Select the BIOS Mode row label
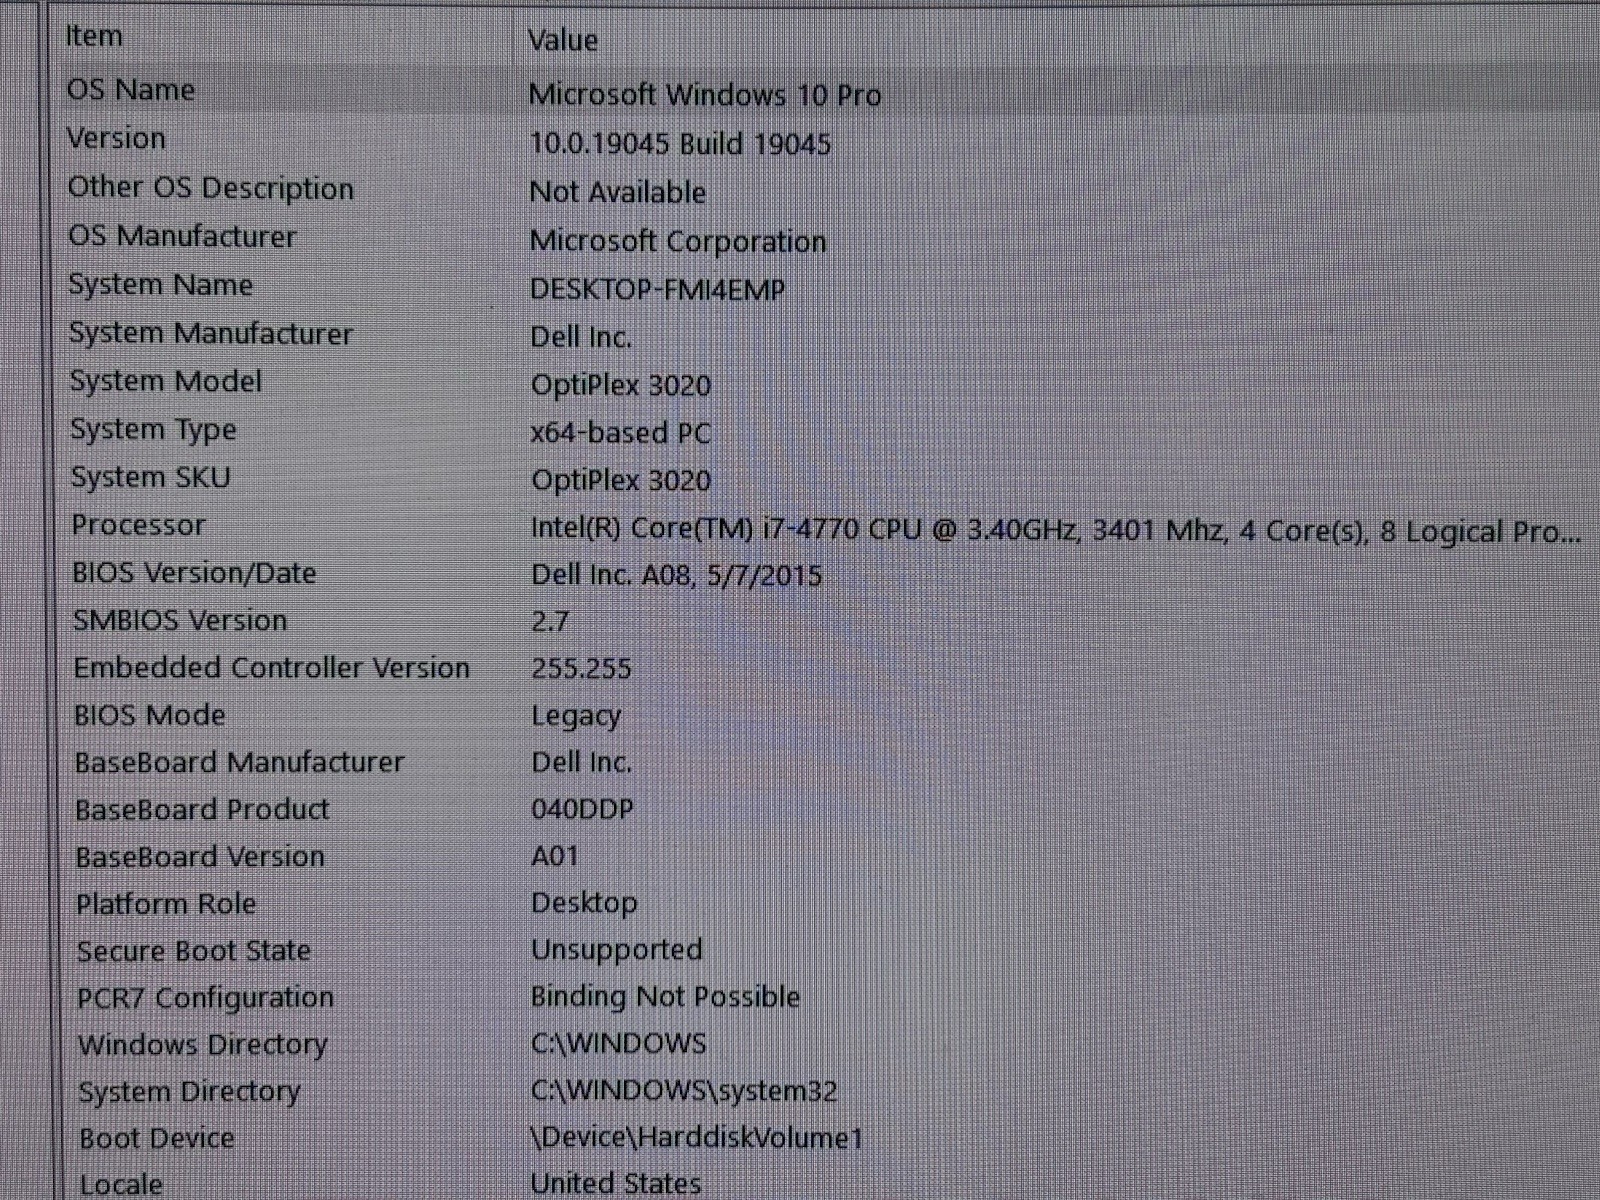The width and height of the screenshot is (1600, 1200). click(x=149, y=715)
